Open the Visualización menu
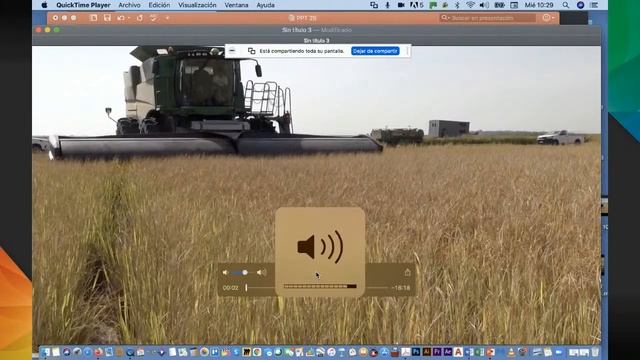The image size is (640, 360). click(197, 5)
